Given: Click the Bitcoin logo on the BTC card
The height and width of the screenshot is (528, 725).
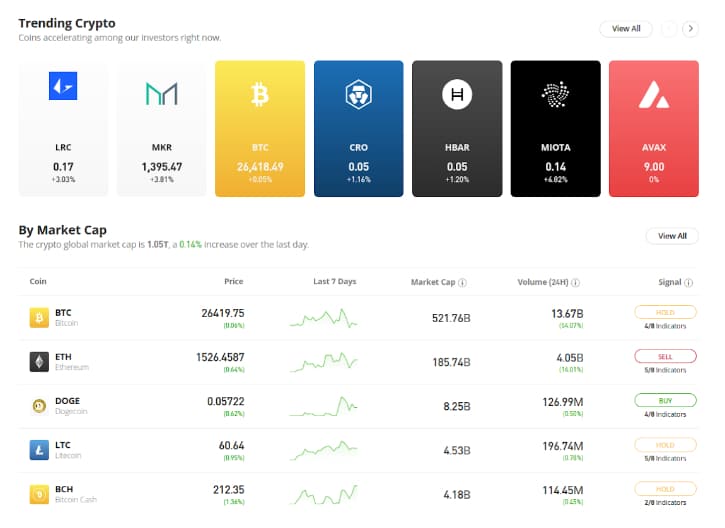Looking at the screenshot, I should [x=259, y=94].
